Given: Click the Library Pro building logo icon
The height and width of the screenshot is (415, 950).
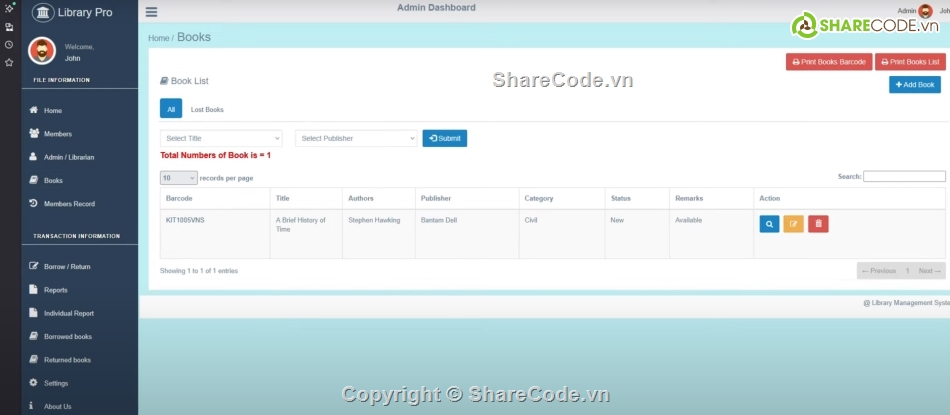Looking at the screenshot, I should click(x=42, y=12).
